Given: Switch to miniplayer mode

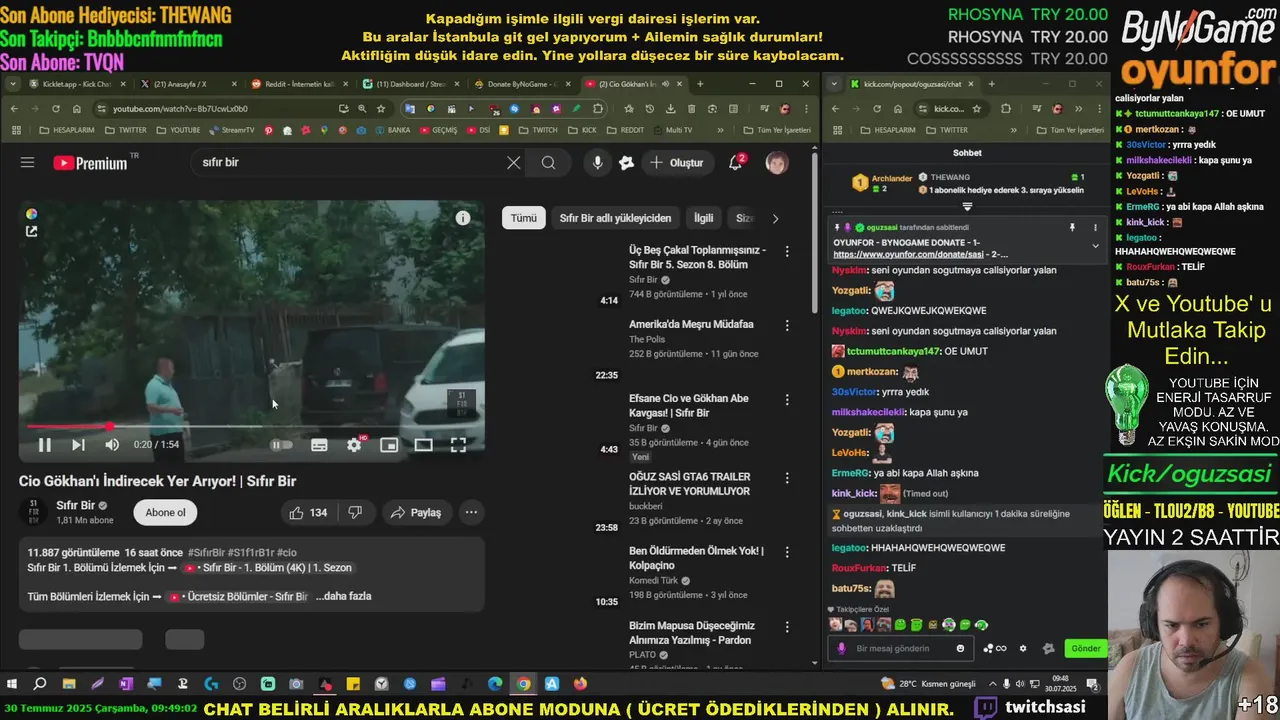Looking at the screenshot, I should pyautogui.click(x=389, y=445).
